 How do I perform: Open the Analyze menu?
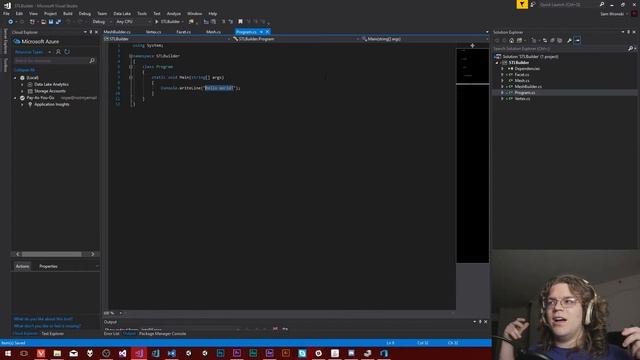[173, 13]
